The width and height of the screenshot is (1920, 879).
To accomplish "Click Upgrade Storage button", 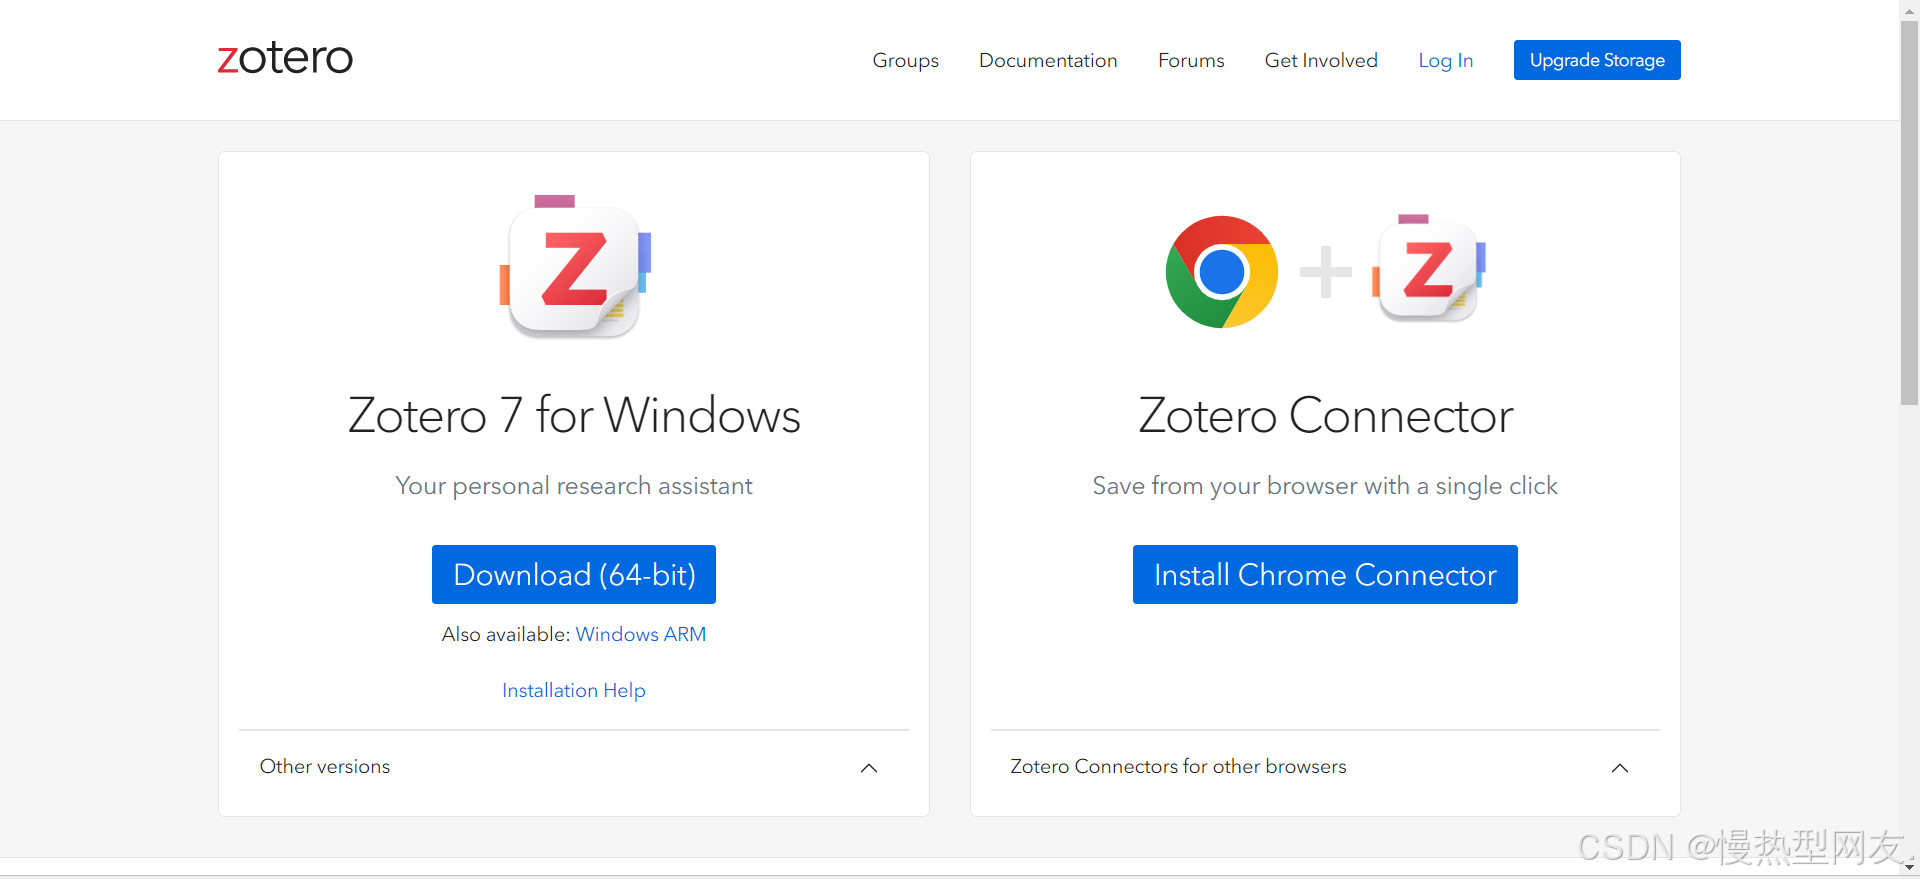I will [1597, 60].
